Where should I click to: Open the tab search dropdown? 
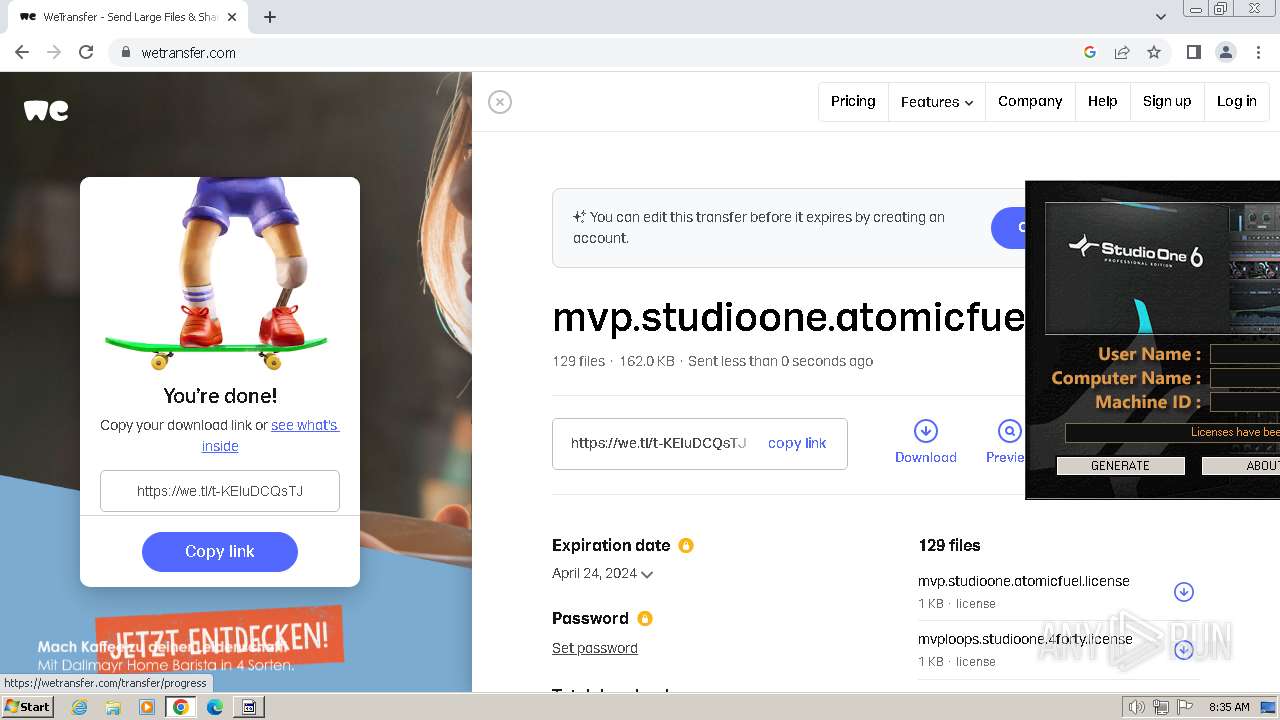coord(1161,17)
